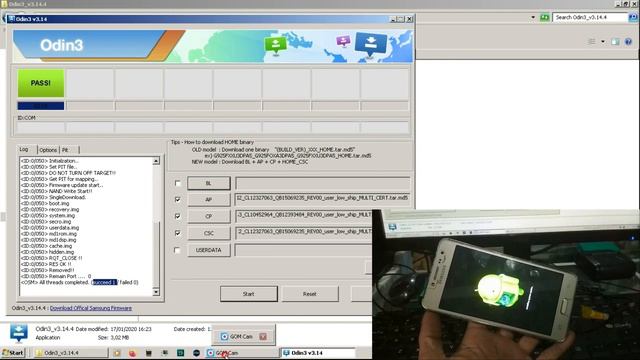
Task: Click the log scrollbar down arrow
Action: (x=156, y=292)
